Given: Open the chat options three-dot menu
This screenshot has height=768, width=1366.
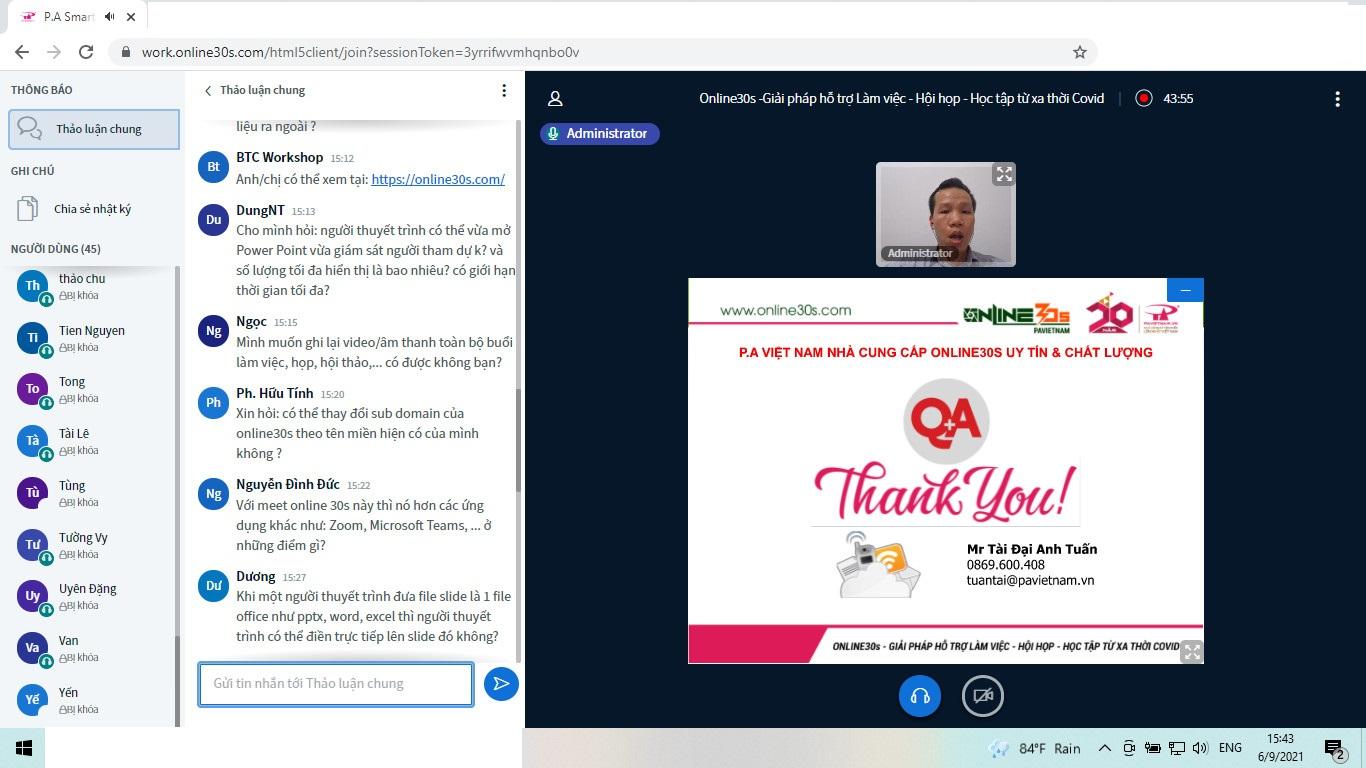Looking at the screenshot, I should (504, 90).
